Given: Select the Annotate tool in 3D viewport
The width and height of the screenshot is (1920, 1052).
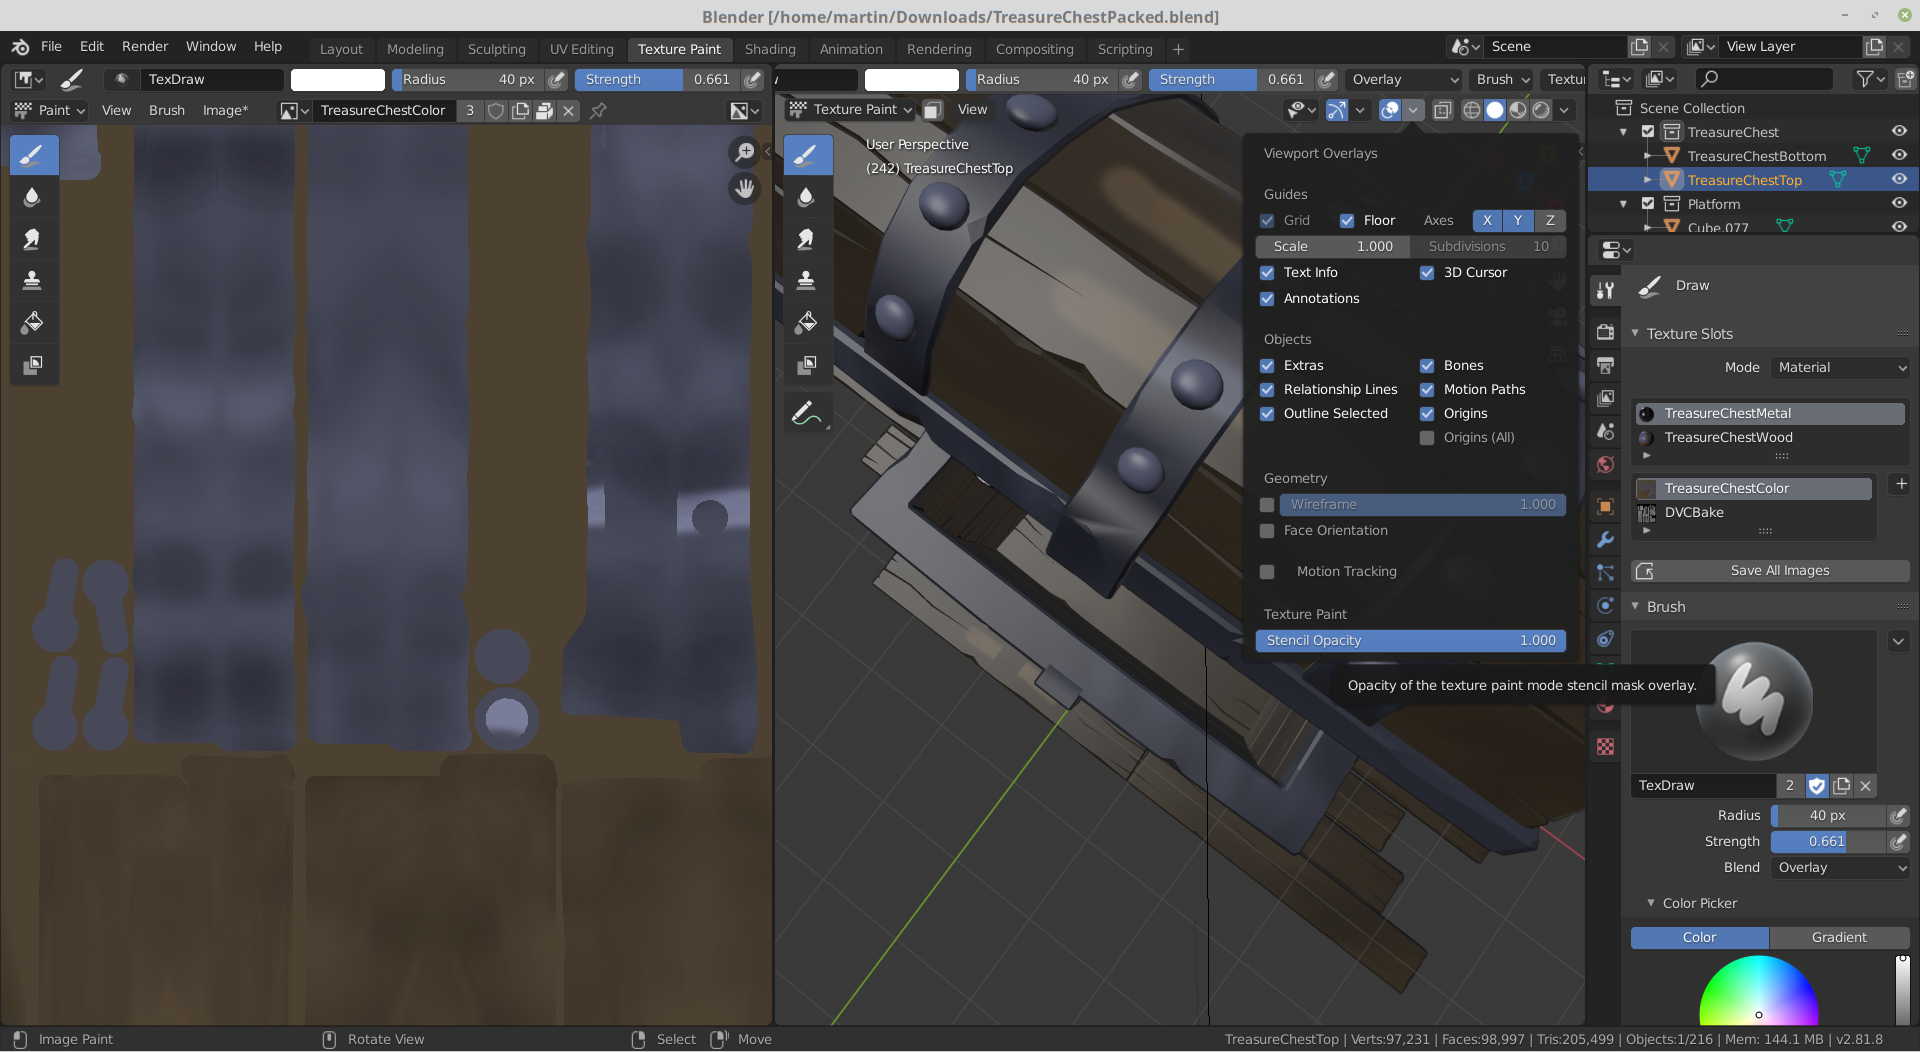Looking at the screenshot, I should click(x=807, y=412).
